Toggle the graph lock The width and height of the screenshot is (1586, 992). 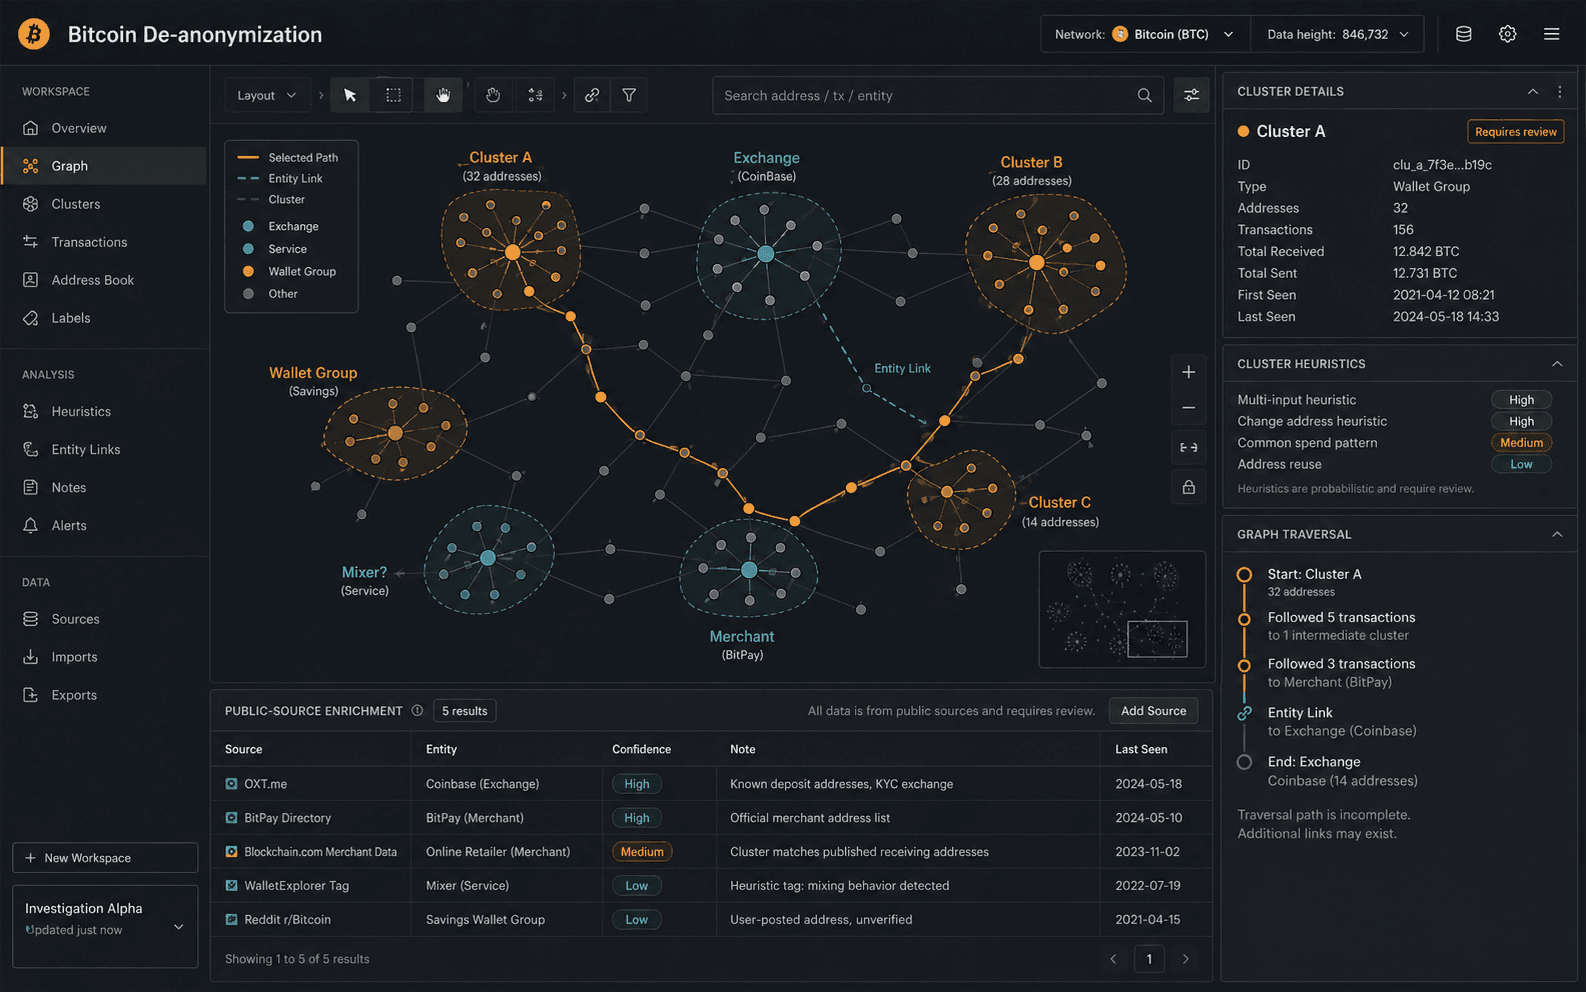coord(1188,487)
